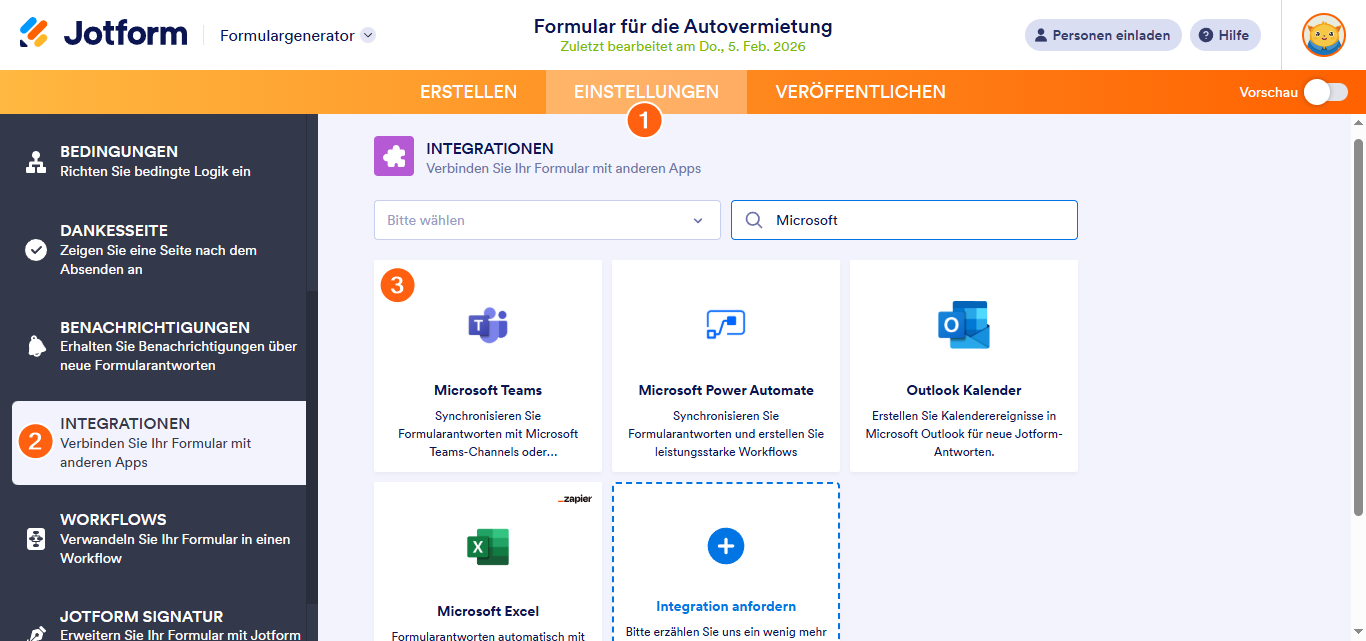Open the Formulargenerator dropdown
Screen dimensions: 1366x641
coord(295,33)
